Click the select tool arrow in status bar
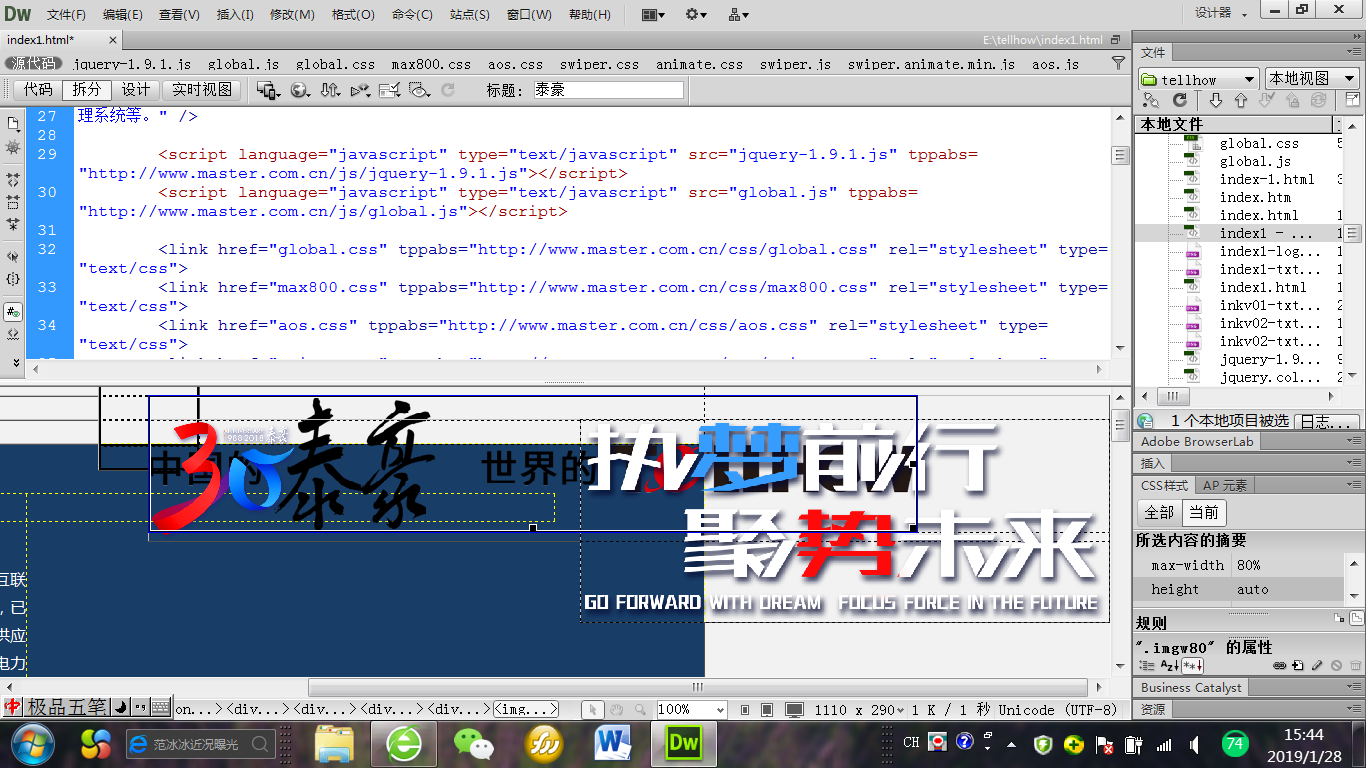The height and width of the screenshot is (768, 1366). (593, 709)
